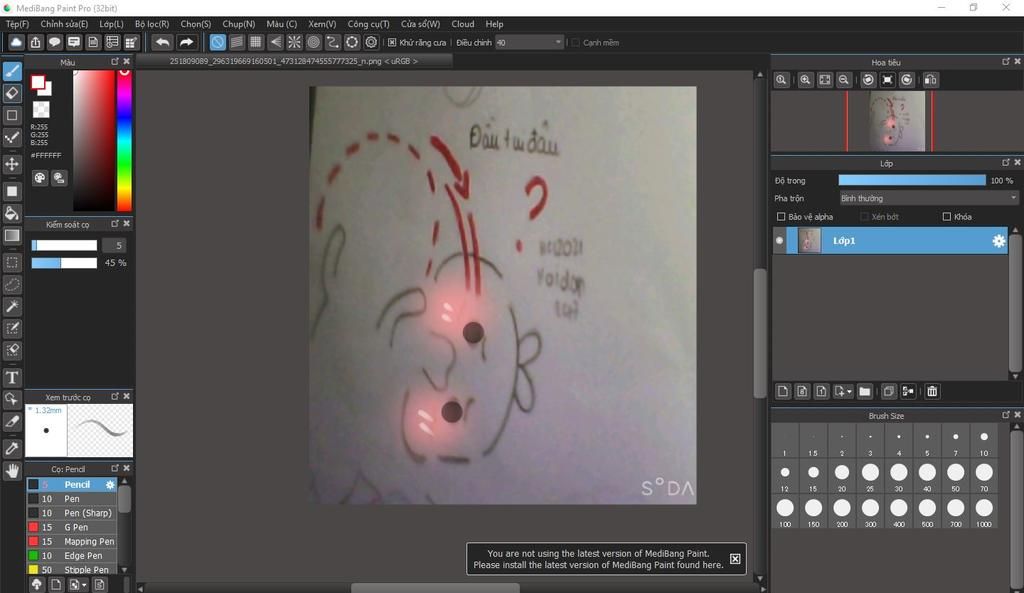1024x593 pixels.
Task: Undock the Màu color panel
Action: [115, 61]
